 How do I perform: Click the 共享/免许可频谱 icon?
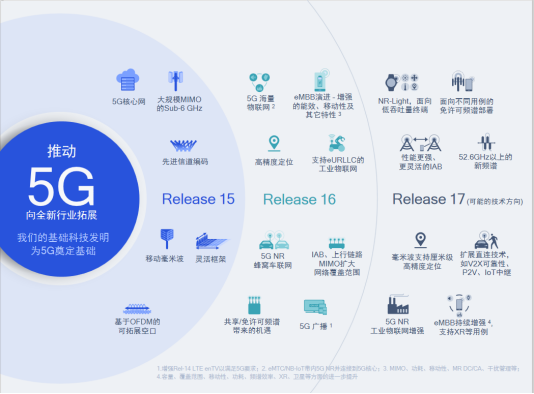pyautogui.click(x=254, y=305)
